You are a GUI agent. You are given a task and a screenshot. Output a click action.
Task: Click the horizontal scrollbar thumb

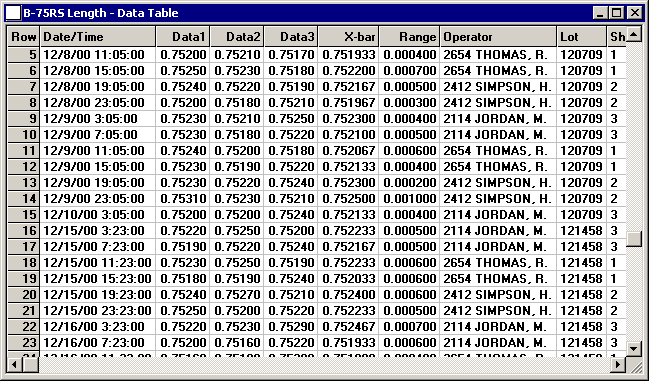[x=31, y=364]
